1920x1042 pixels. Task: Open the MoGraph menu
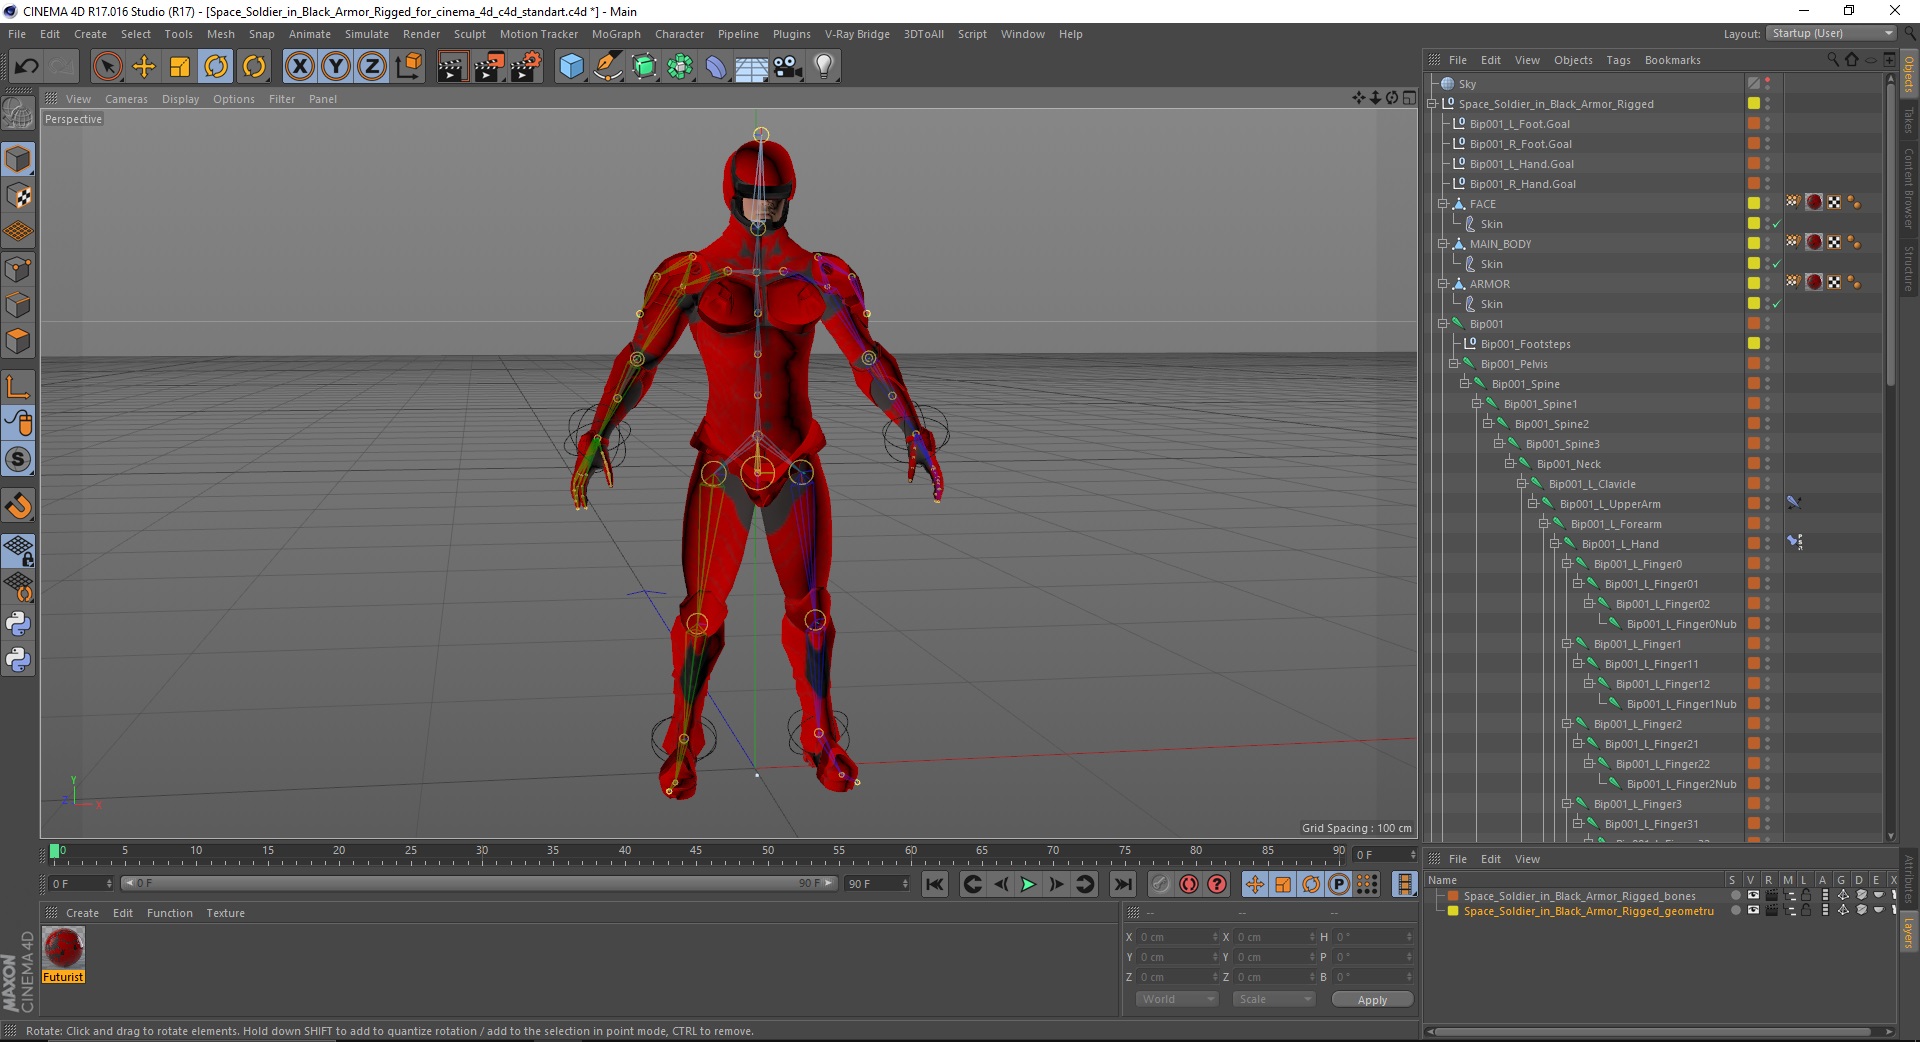coord(616,34)
